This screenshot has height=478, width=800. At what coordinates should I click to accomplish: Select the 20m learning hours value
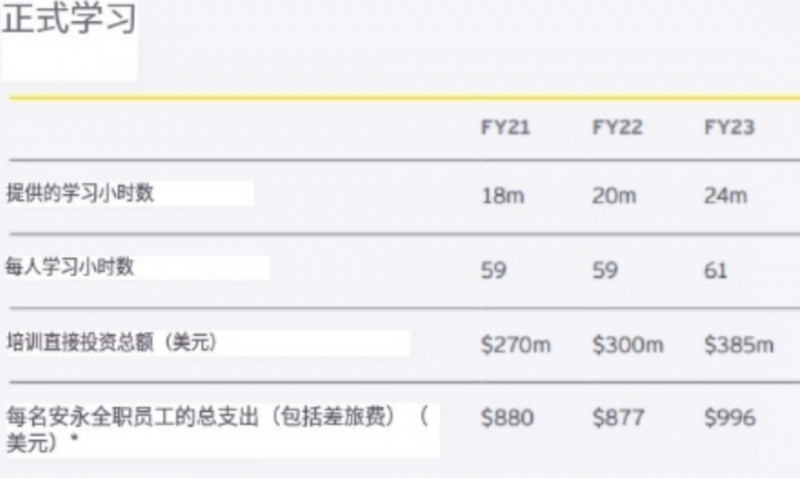614,196
